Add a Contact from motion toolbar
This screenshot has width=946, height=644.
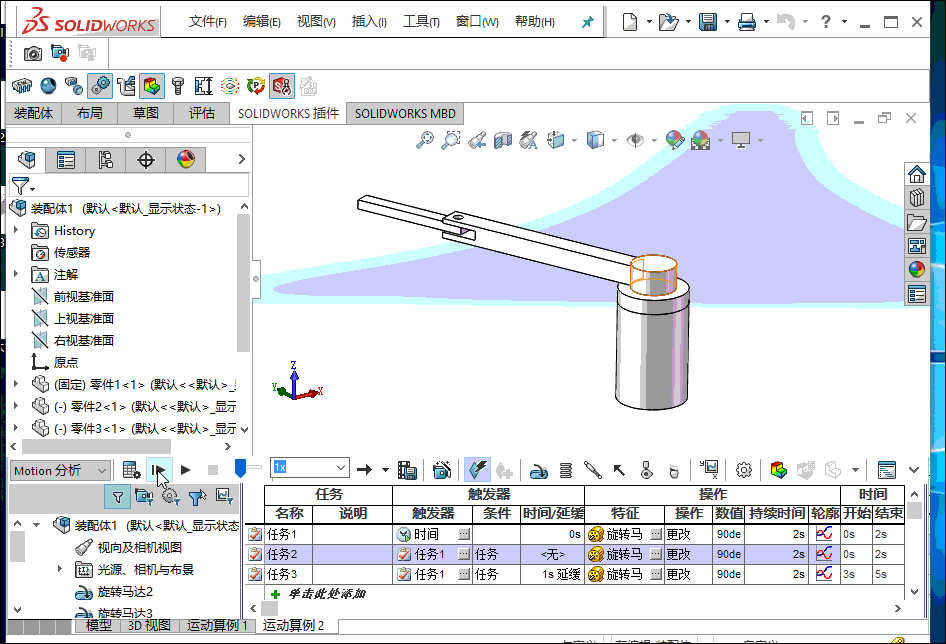[647, 470]
